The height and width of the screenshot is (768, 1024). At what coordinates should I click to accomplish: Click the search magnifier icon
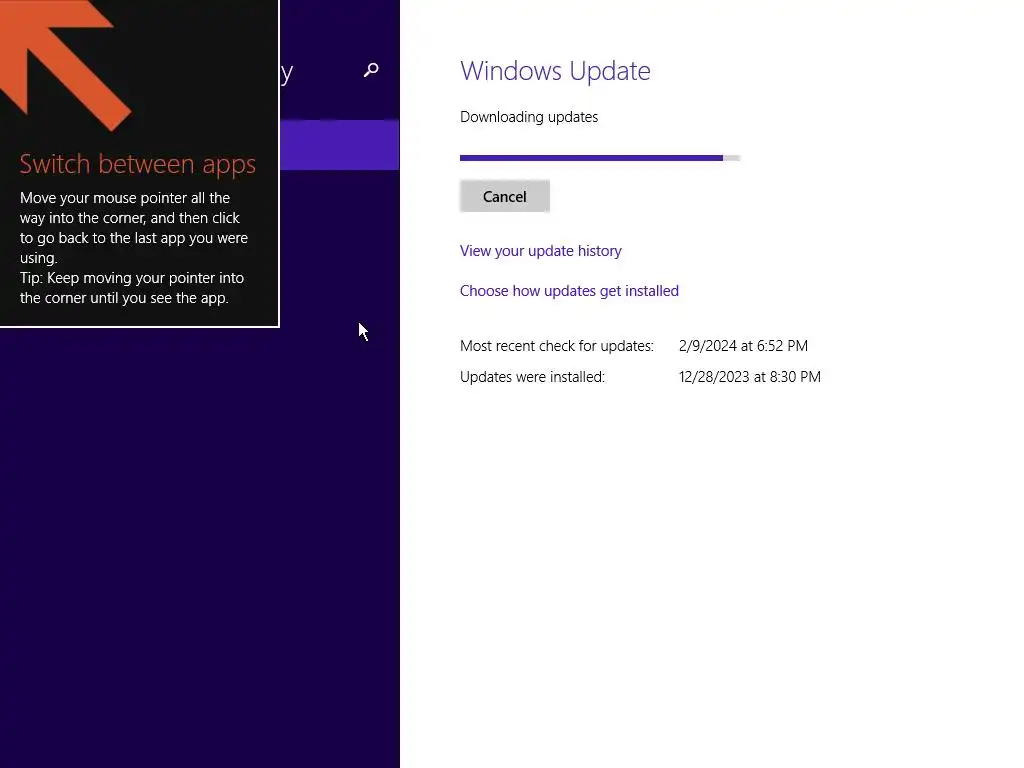(371, 70)
